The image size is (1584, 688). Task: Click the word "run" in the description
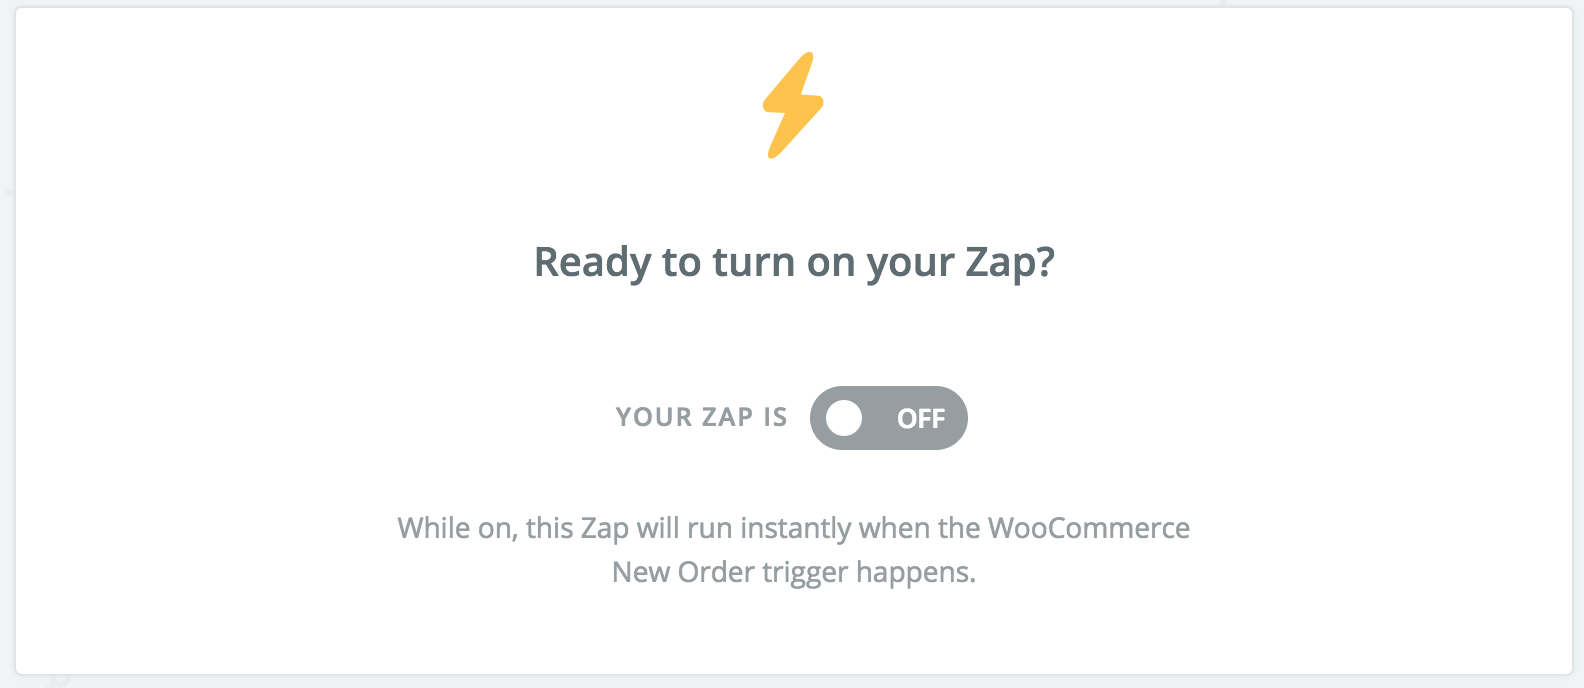click(x=709, y=528)
